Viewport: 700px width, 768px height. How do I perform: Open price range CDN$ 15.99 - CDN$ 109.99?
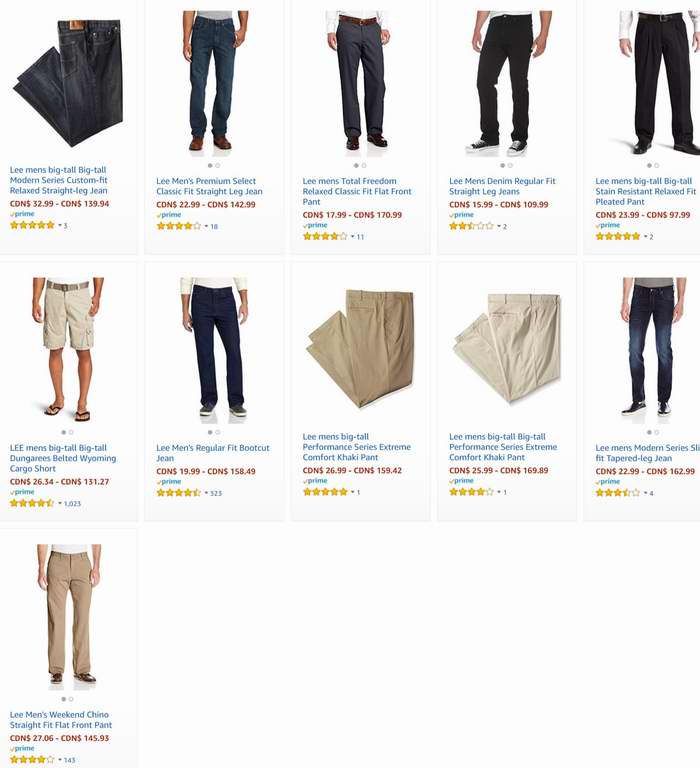(x=499, y=205)
